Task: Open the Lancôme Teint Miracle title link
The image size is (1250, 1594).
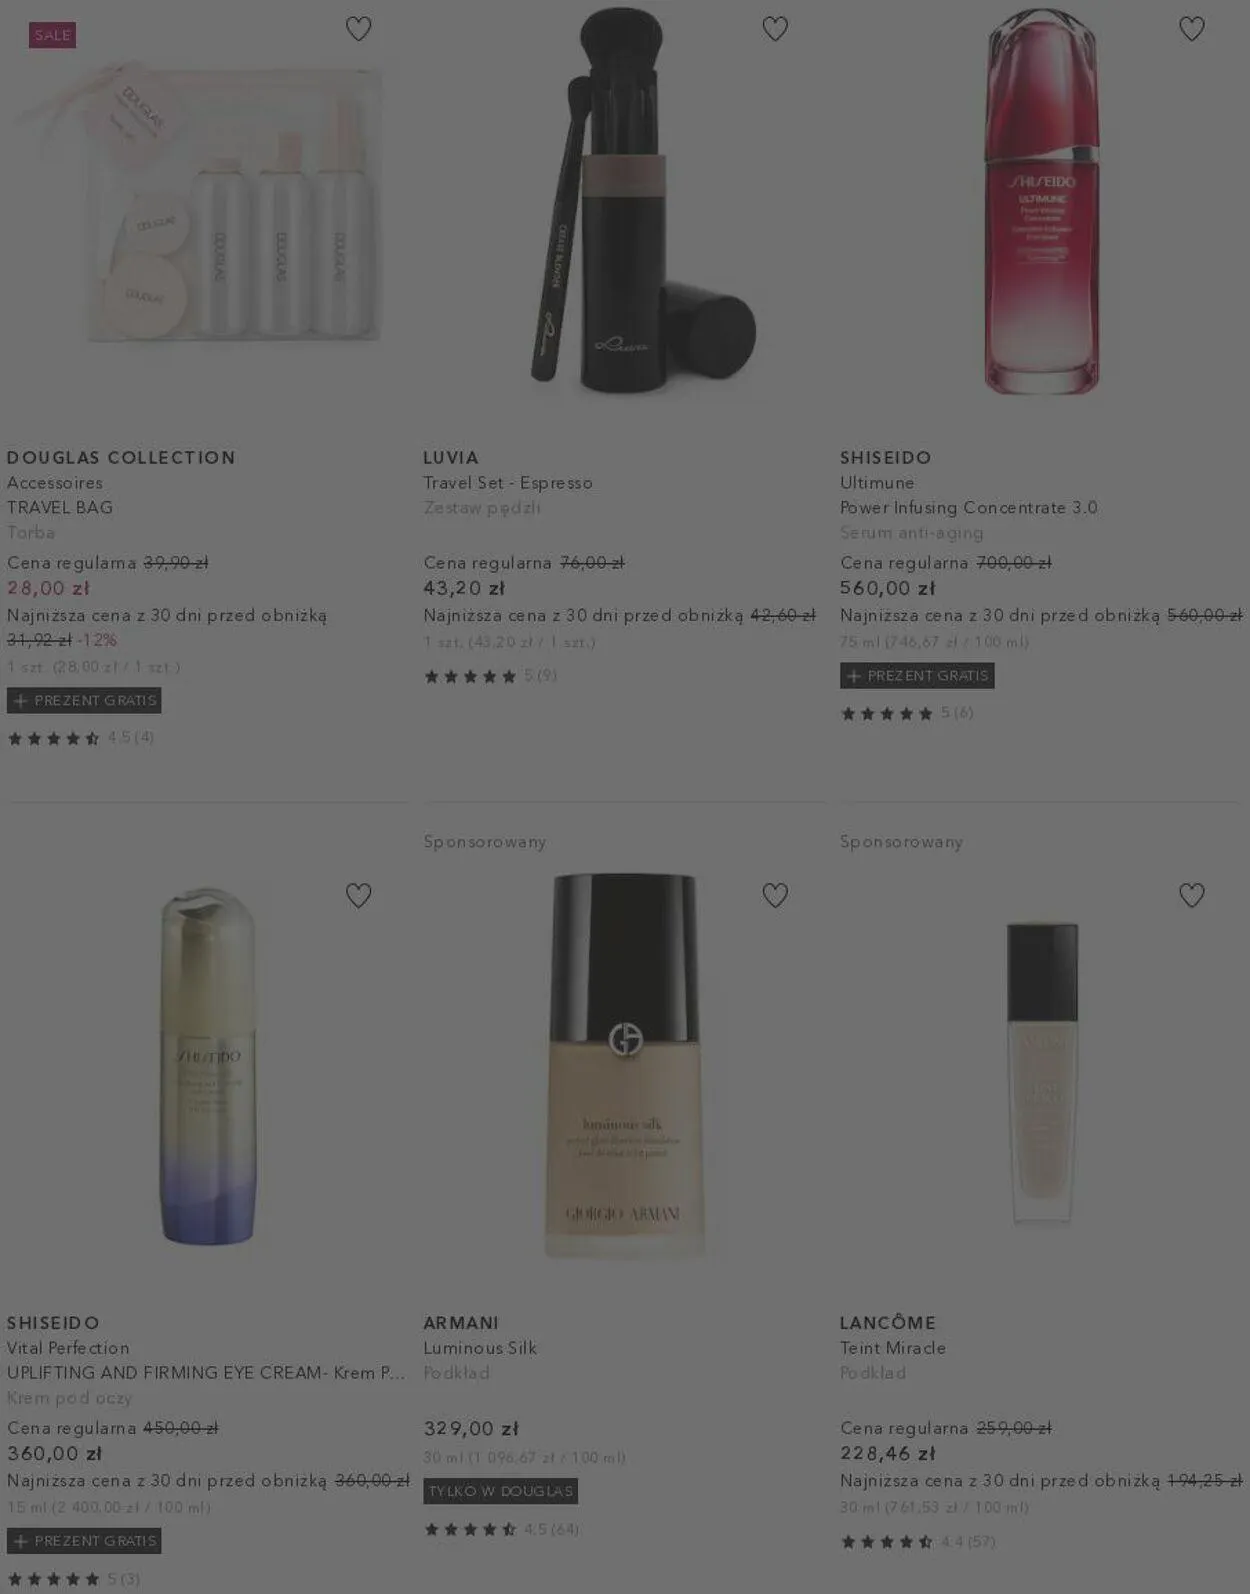Action: point(893,1348)
